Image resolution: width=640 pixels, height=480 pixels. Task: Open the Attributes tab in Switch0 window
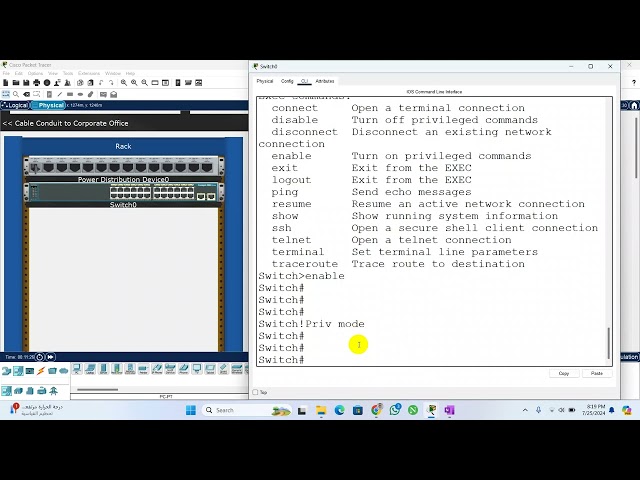325,81
